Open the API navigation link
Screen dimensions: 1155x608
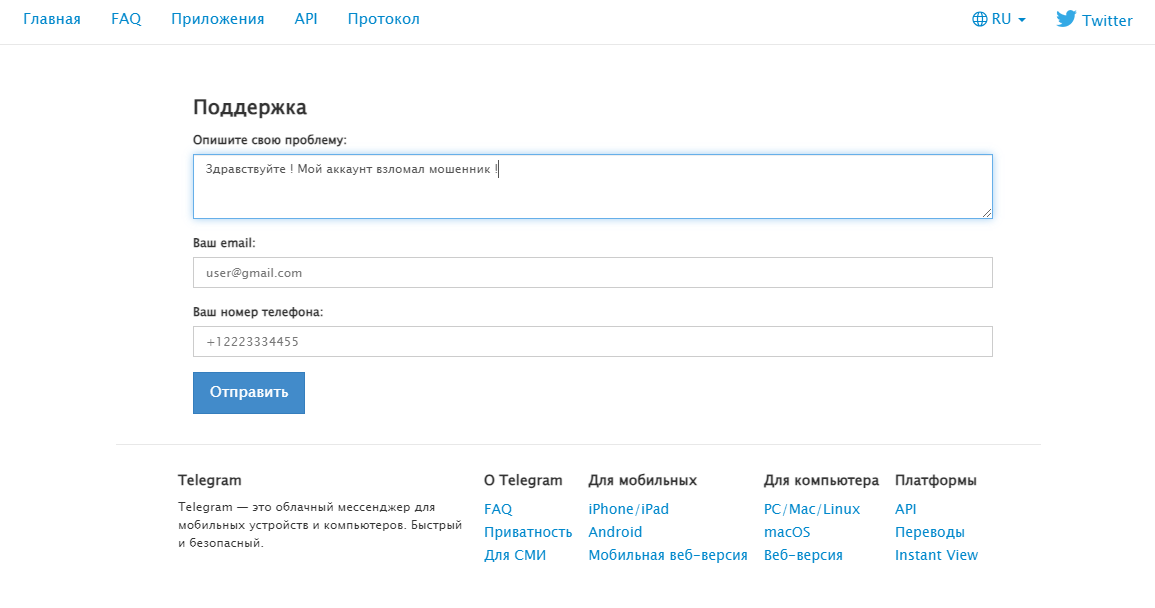click(x=306, y=18)
